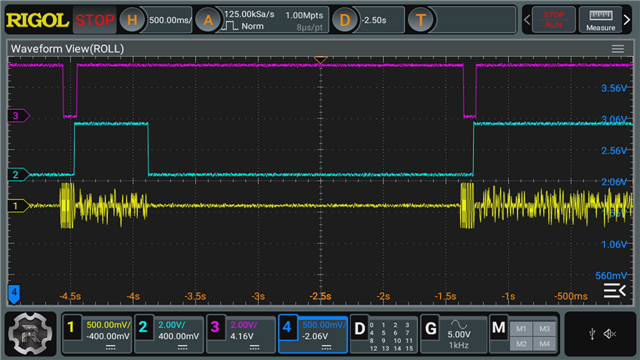The image size is (640, 360).
Task: Click the USB connection icon
Action: coord(592,334)
